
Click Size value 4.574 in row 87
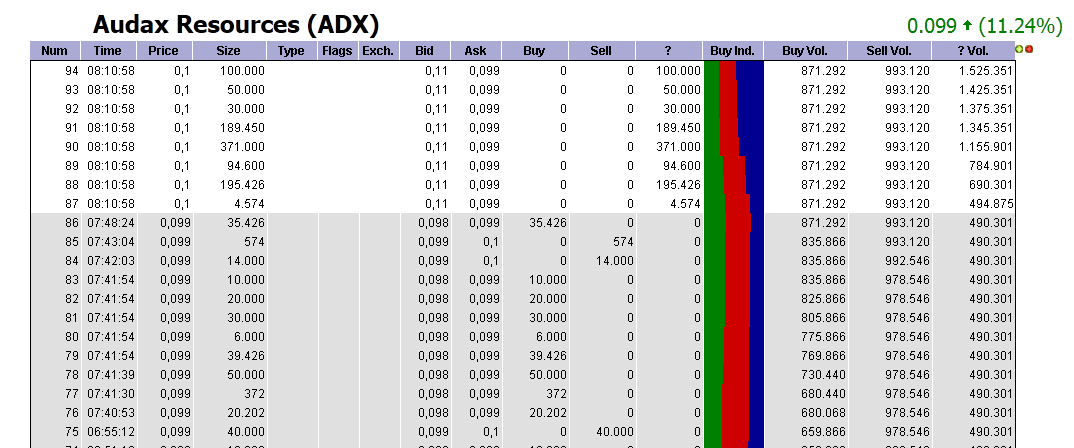click(249, 203)
